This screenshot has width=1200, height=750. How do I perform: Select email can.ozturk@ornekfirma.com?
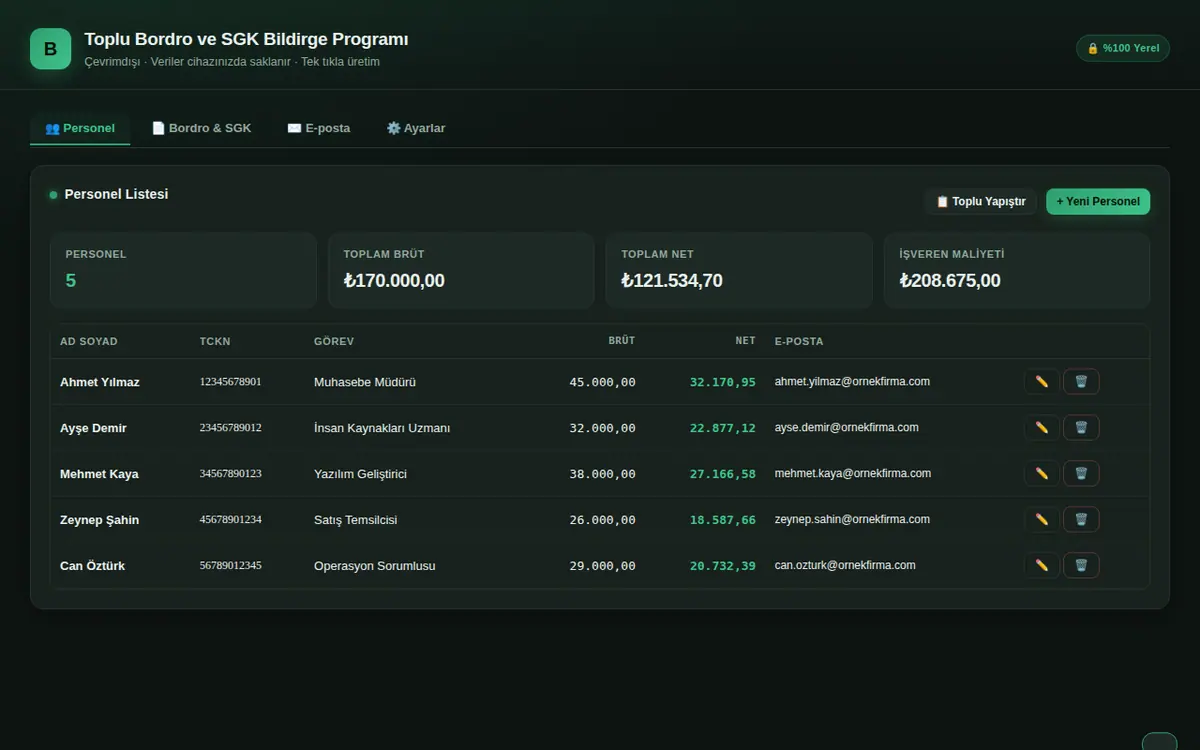845,566
